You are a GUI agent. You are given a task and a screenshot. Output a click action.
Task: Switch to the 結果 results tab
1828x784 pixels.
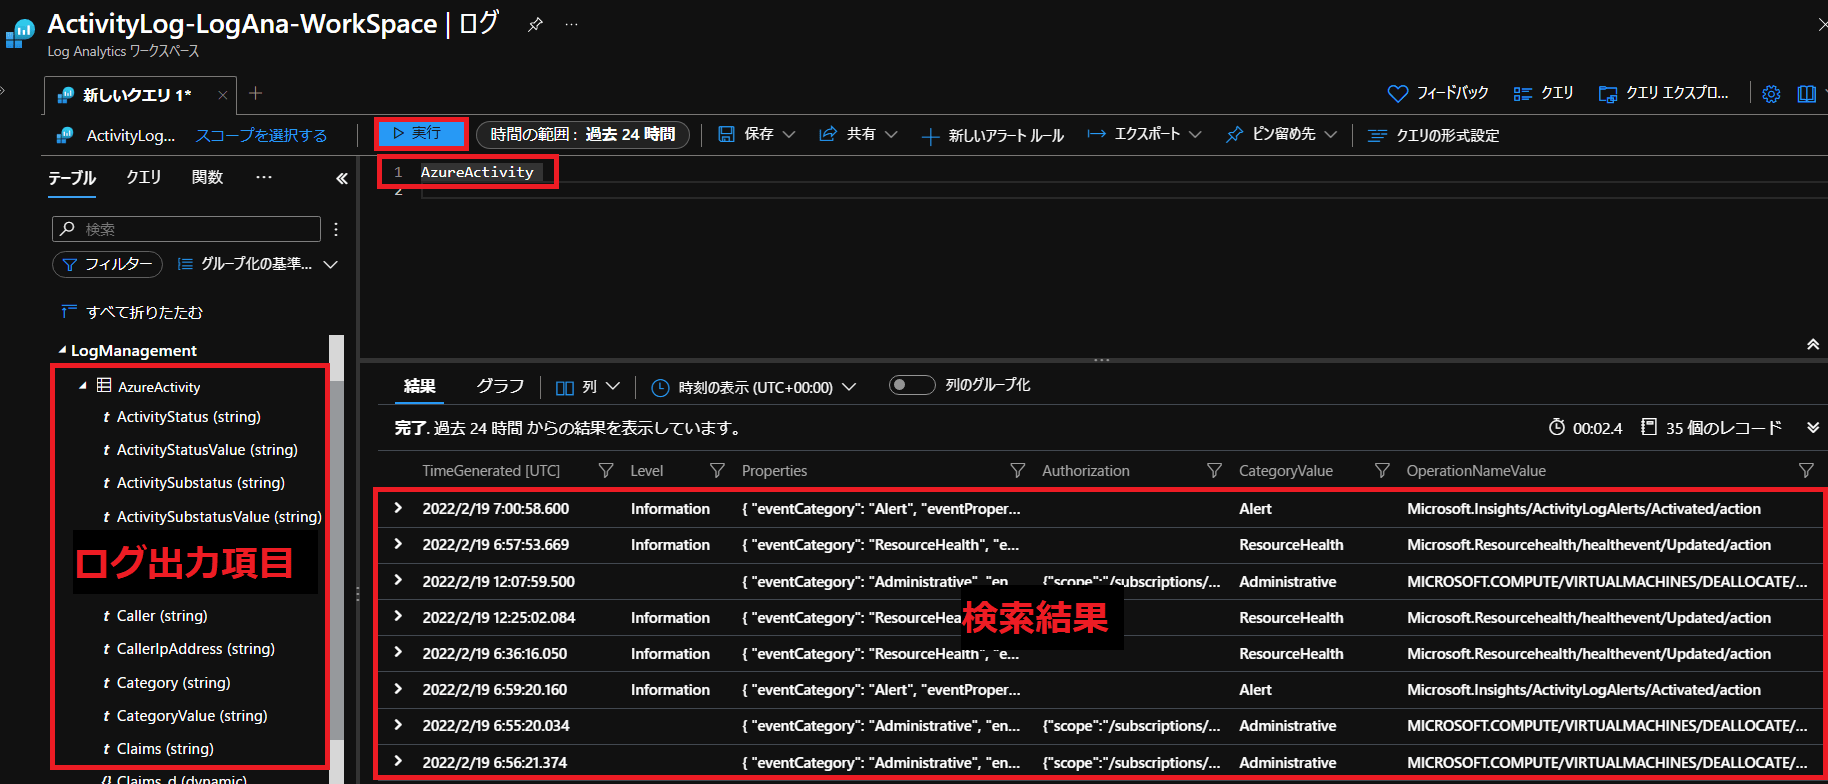click(419, 386)
